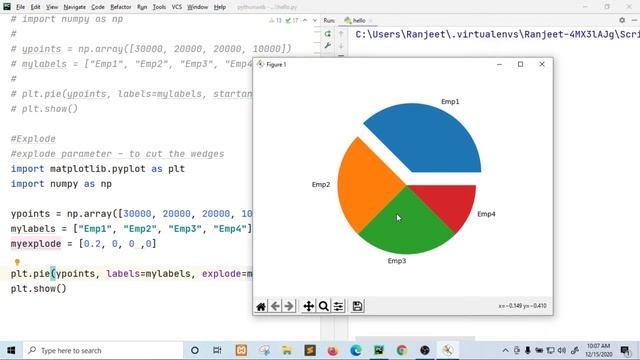This screenshot has width=640, height=360.
Task: Go back to previous view in Figure 1
Action: [x=275, y=306]
